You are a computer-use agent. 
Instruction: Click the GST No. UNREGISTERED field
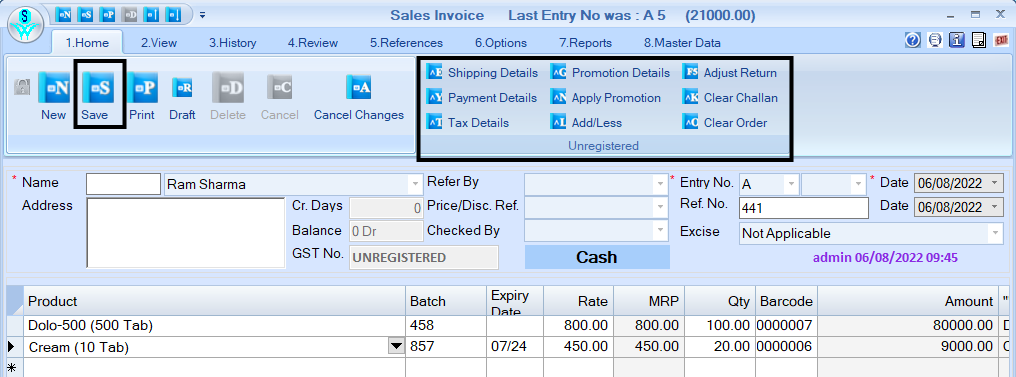[424, 257]
